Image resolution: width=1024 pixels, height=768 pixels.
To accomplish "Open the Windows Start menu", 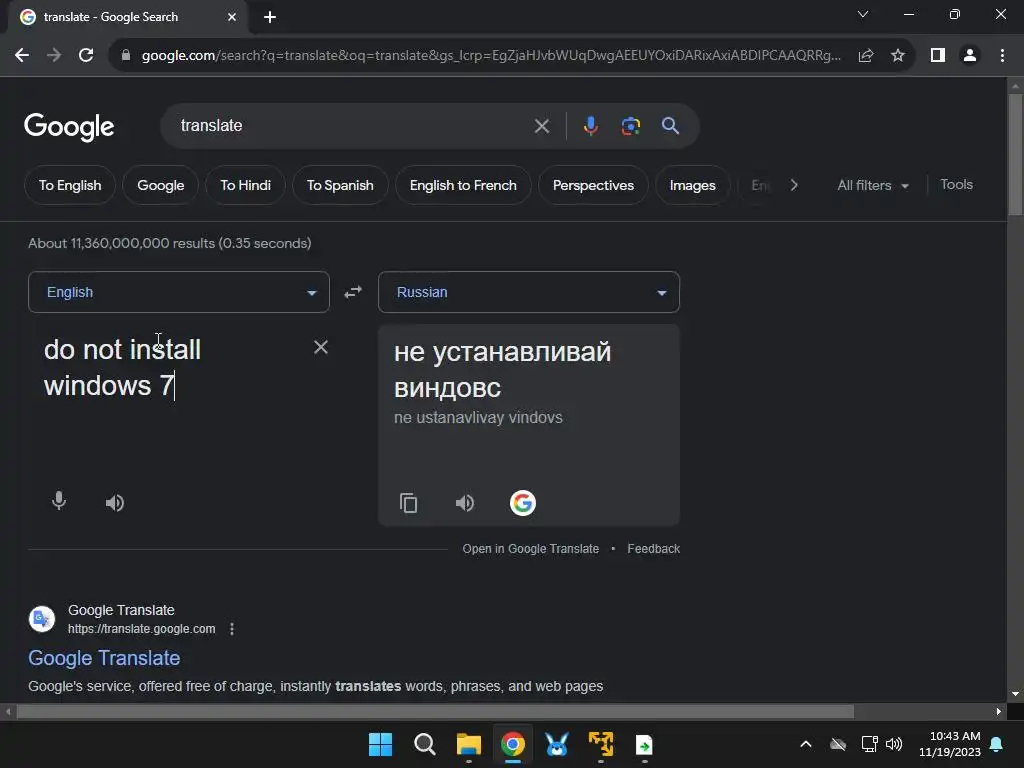I will tap(380, 744).
